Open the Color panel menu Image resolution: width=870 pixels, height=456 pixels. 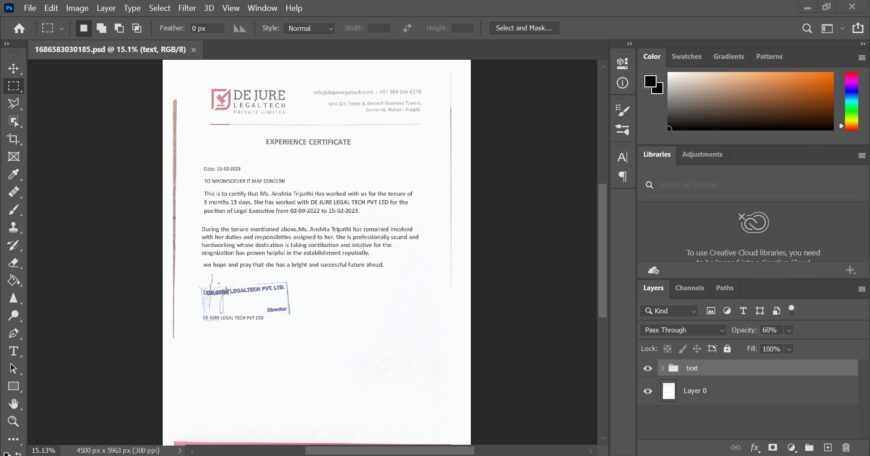(x=862, y=57)
